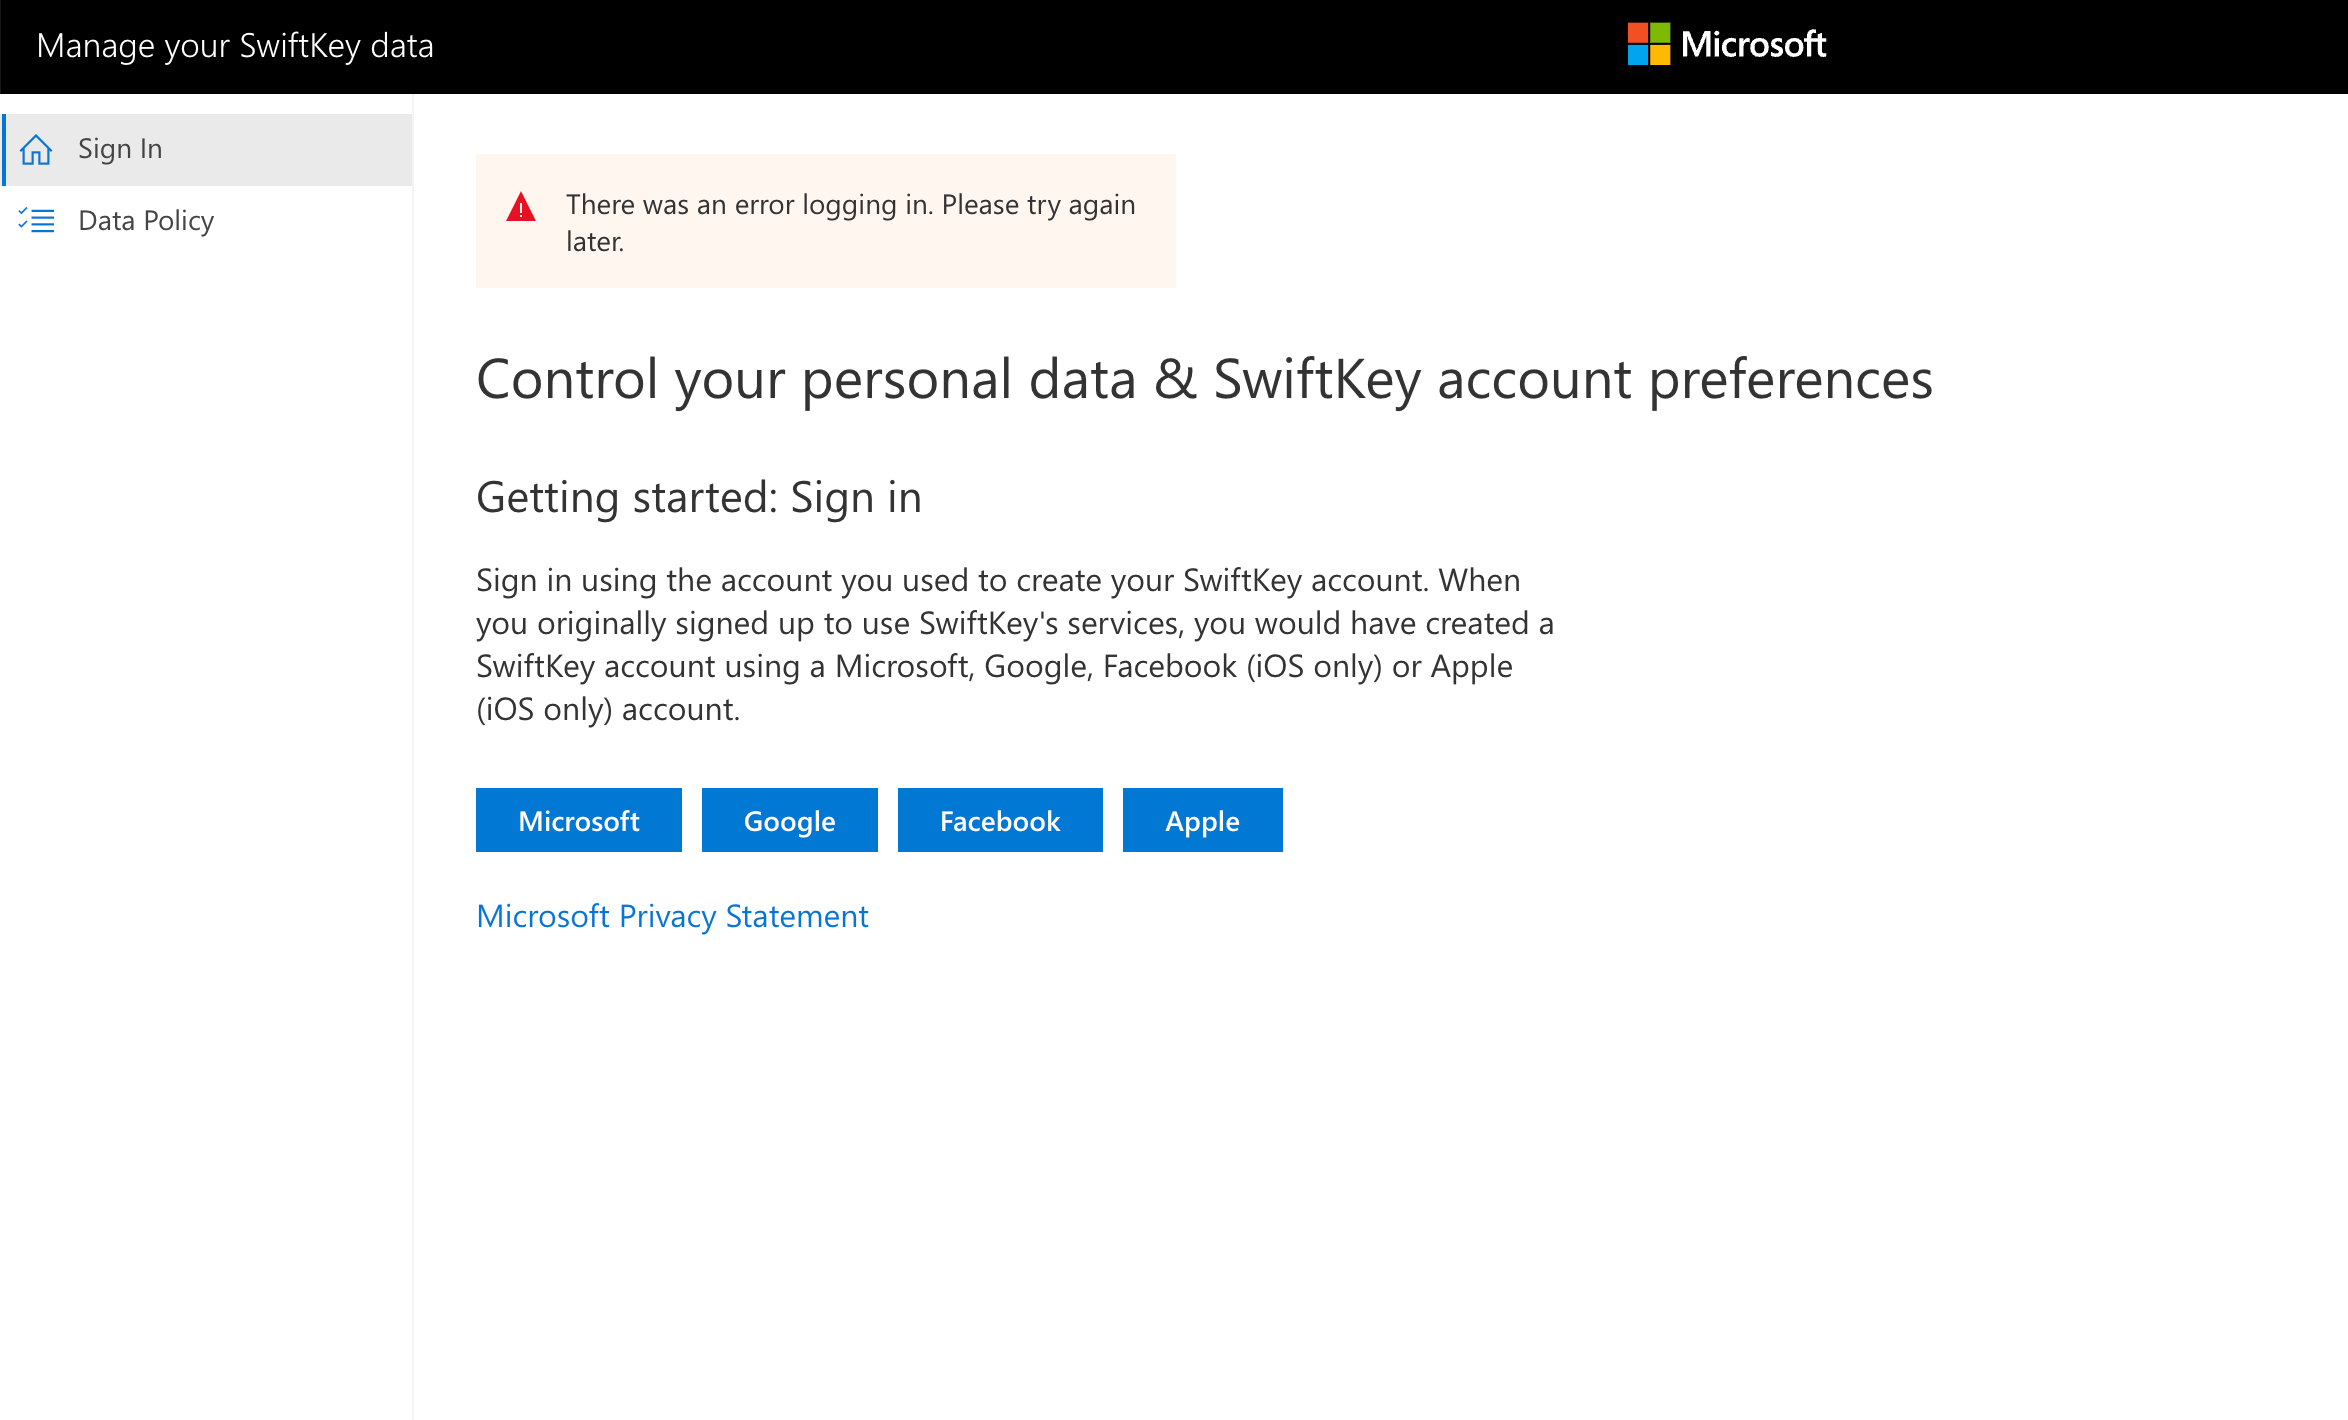Open the Sign In sidebar item

click(120, 149)
